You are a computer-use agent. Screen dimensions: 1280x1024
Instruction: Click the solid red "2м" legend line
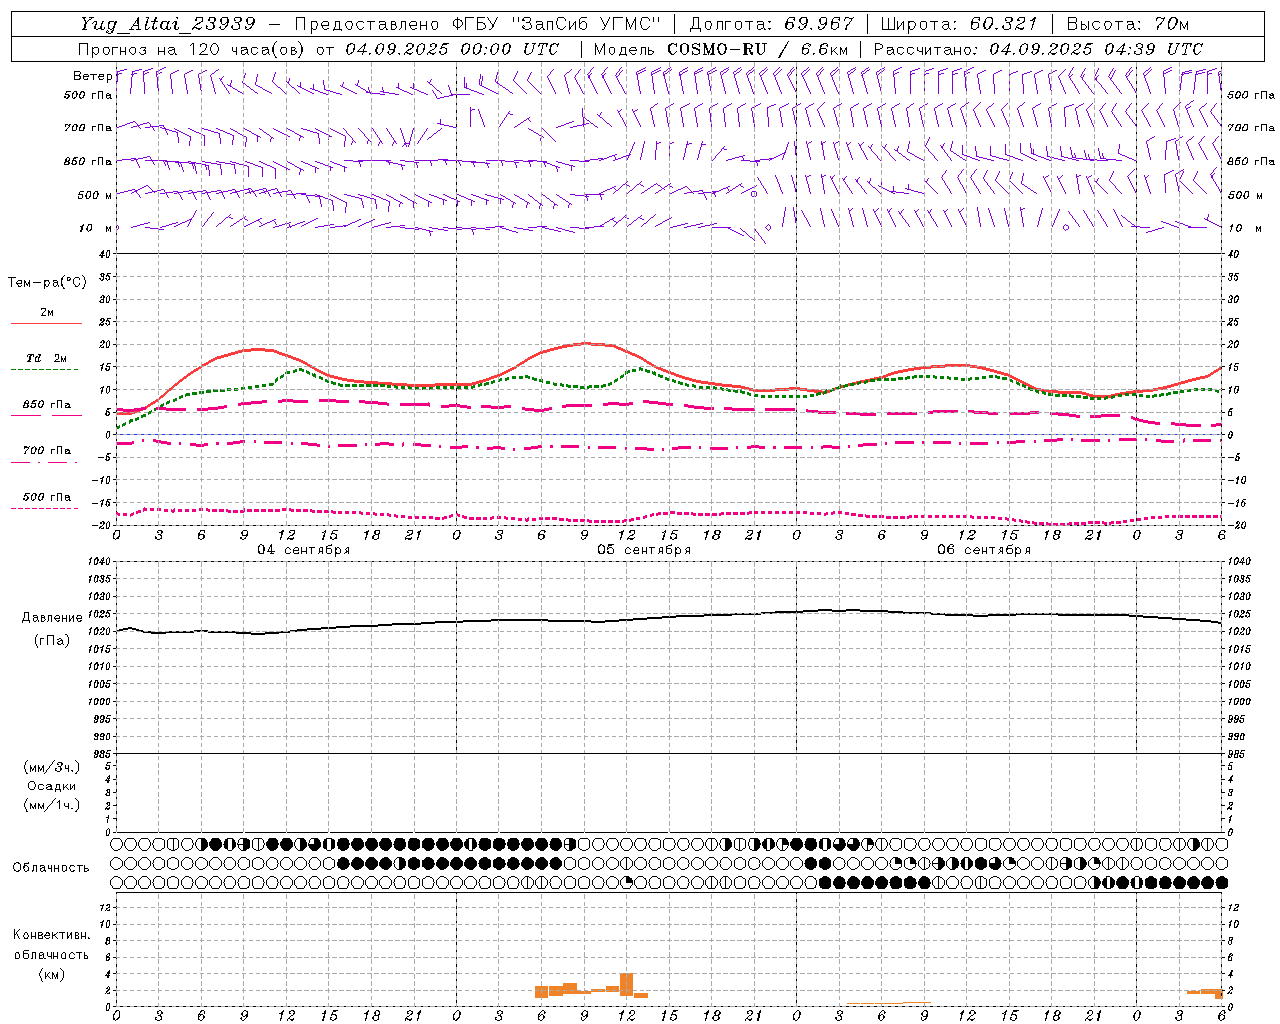click(46, 323)
